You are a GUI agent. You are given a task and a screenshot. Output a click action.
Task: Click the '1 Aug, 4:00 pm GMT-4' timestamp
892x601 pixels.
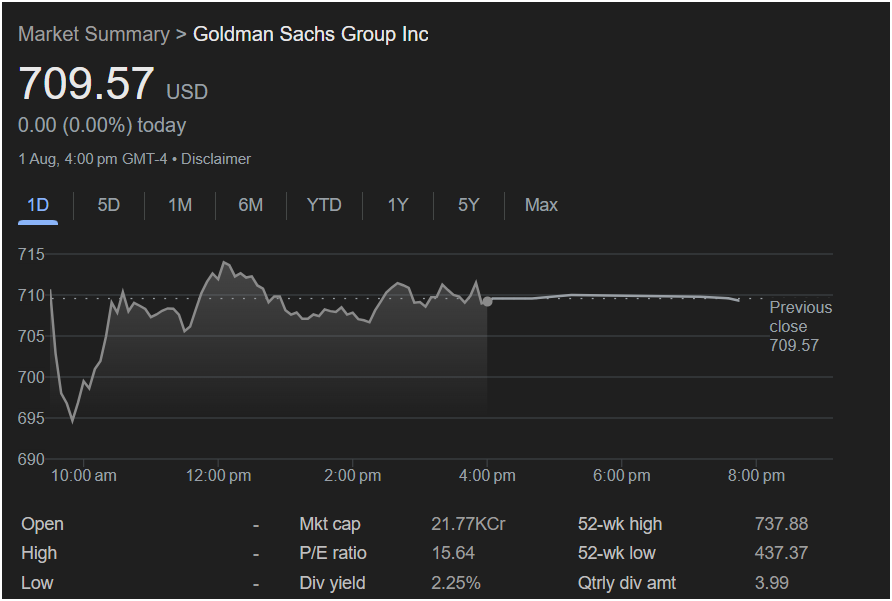(x=93, y=159)
